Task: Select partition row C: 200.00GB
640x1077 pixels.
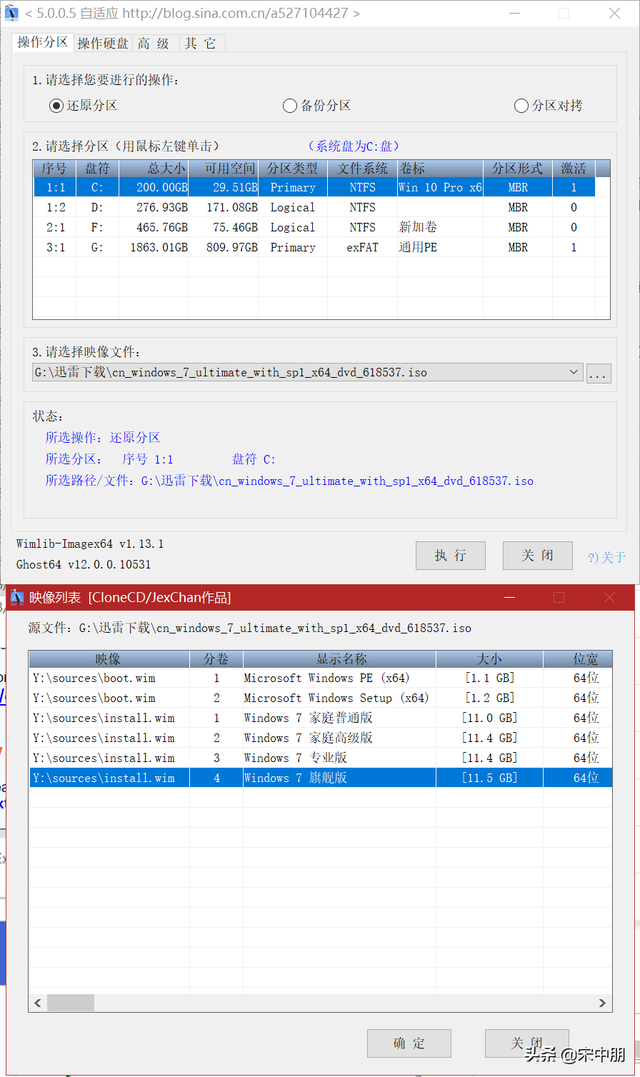Action: [314, 188]
